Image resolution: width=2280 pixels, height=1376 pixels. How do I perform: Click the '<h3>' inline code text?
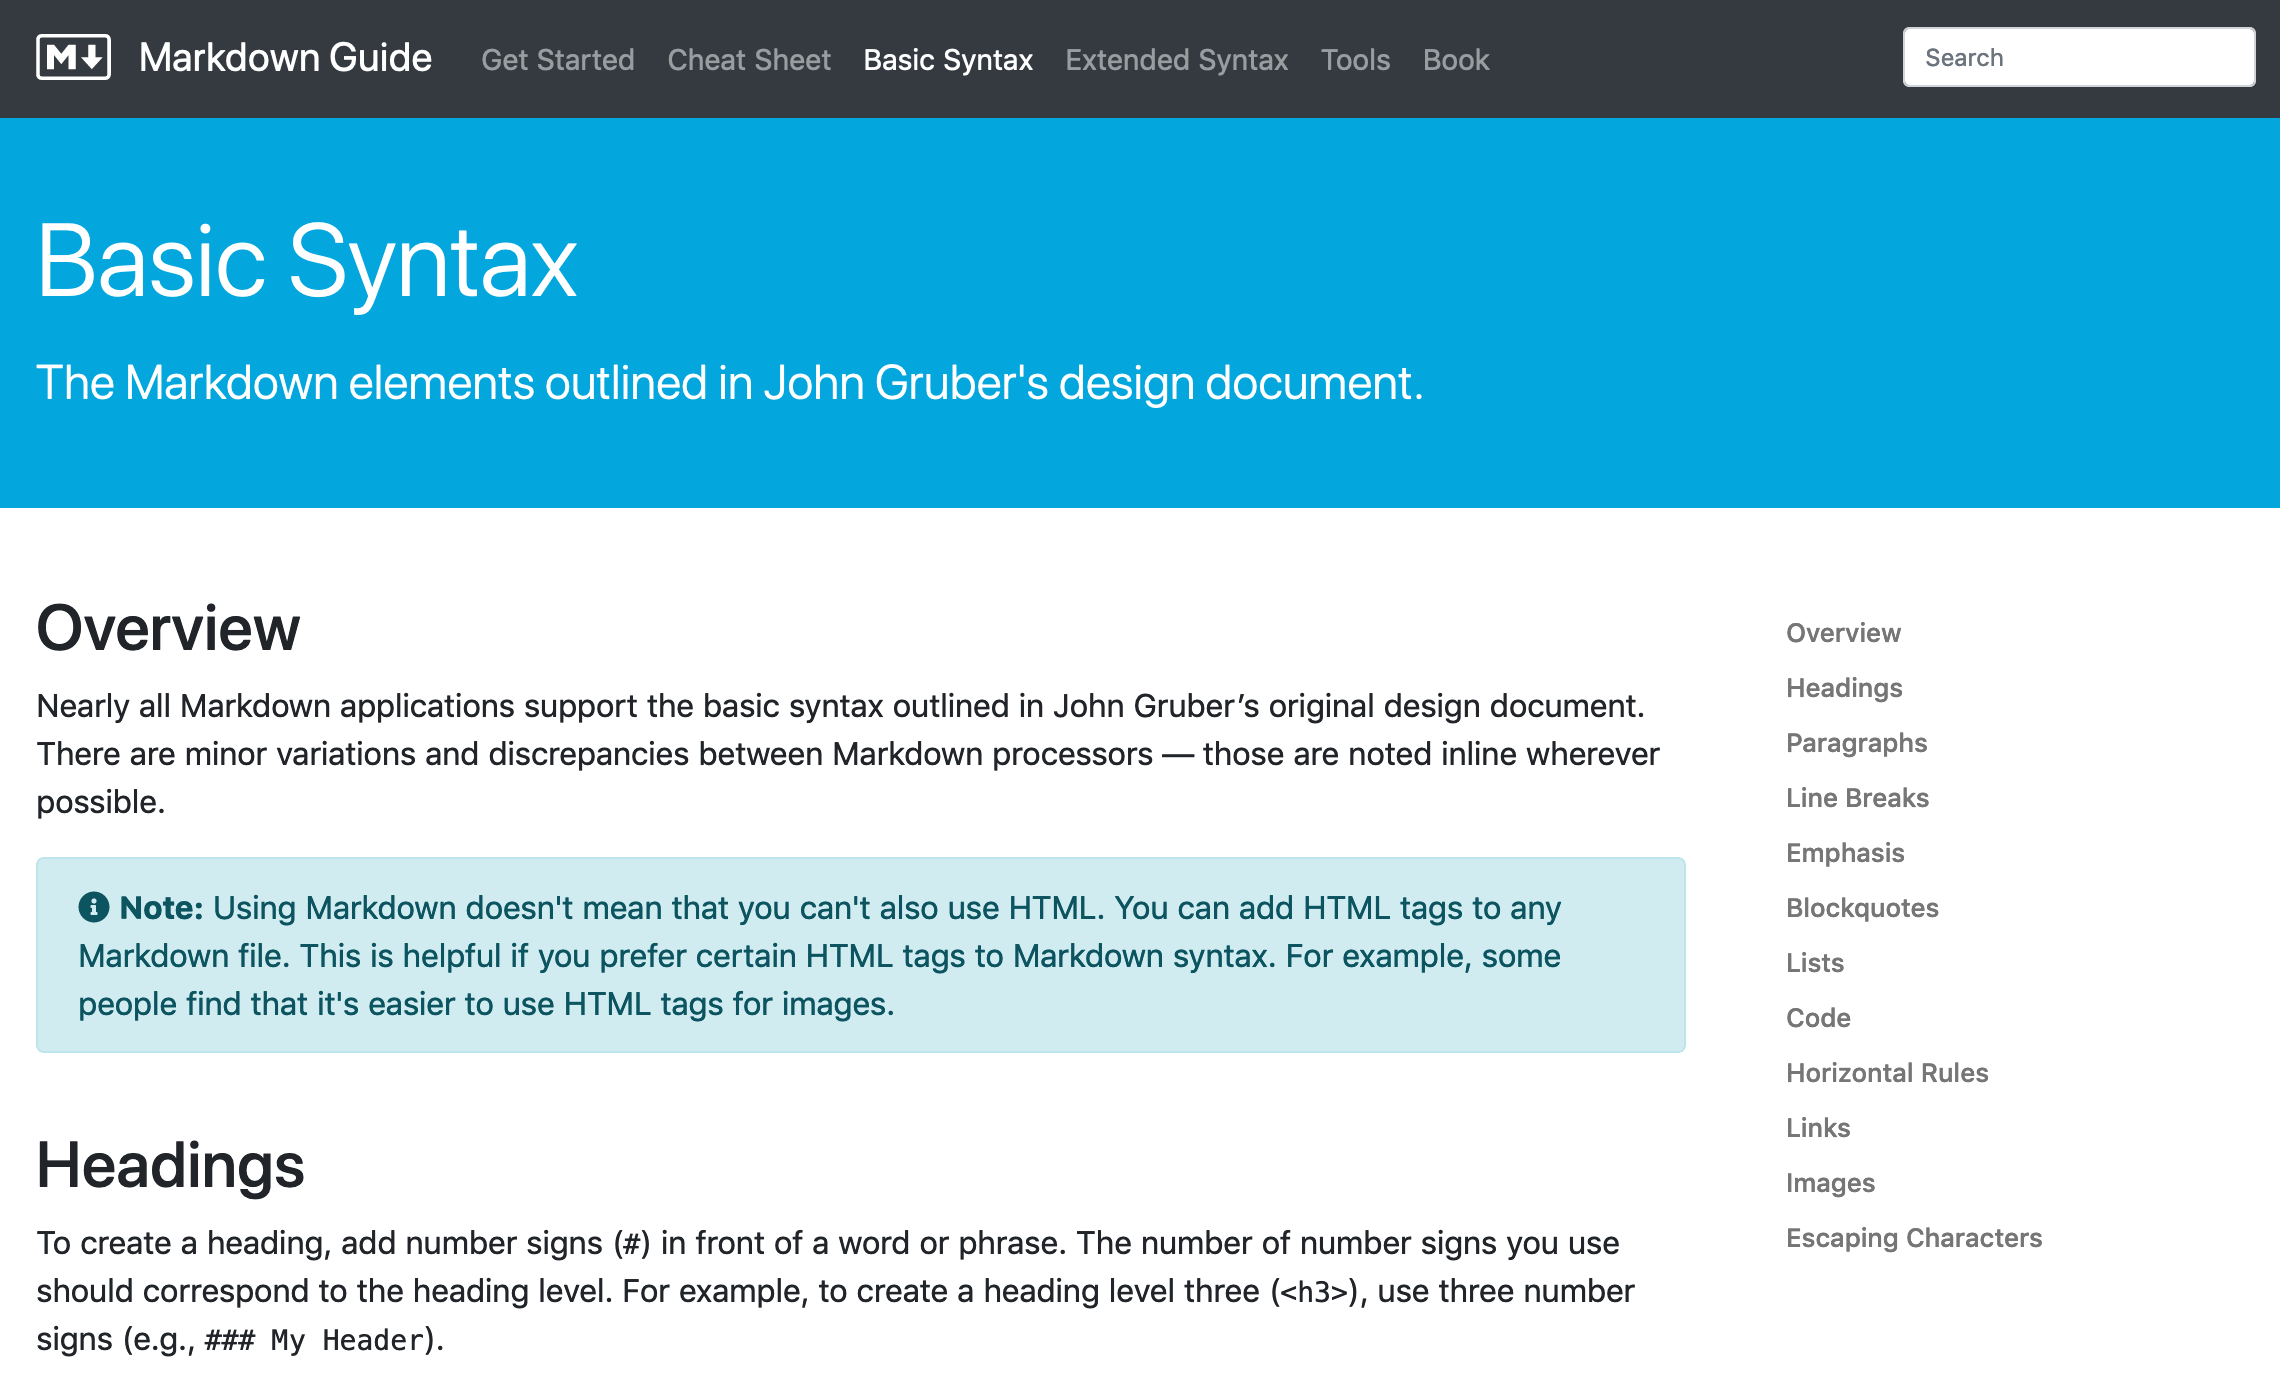tap(1314, 1292)
